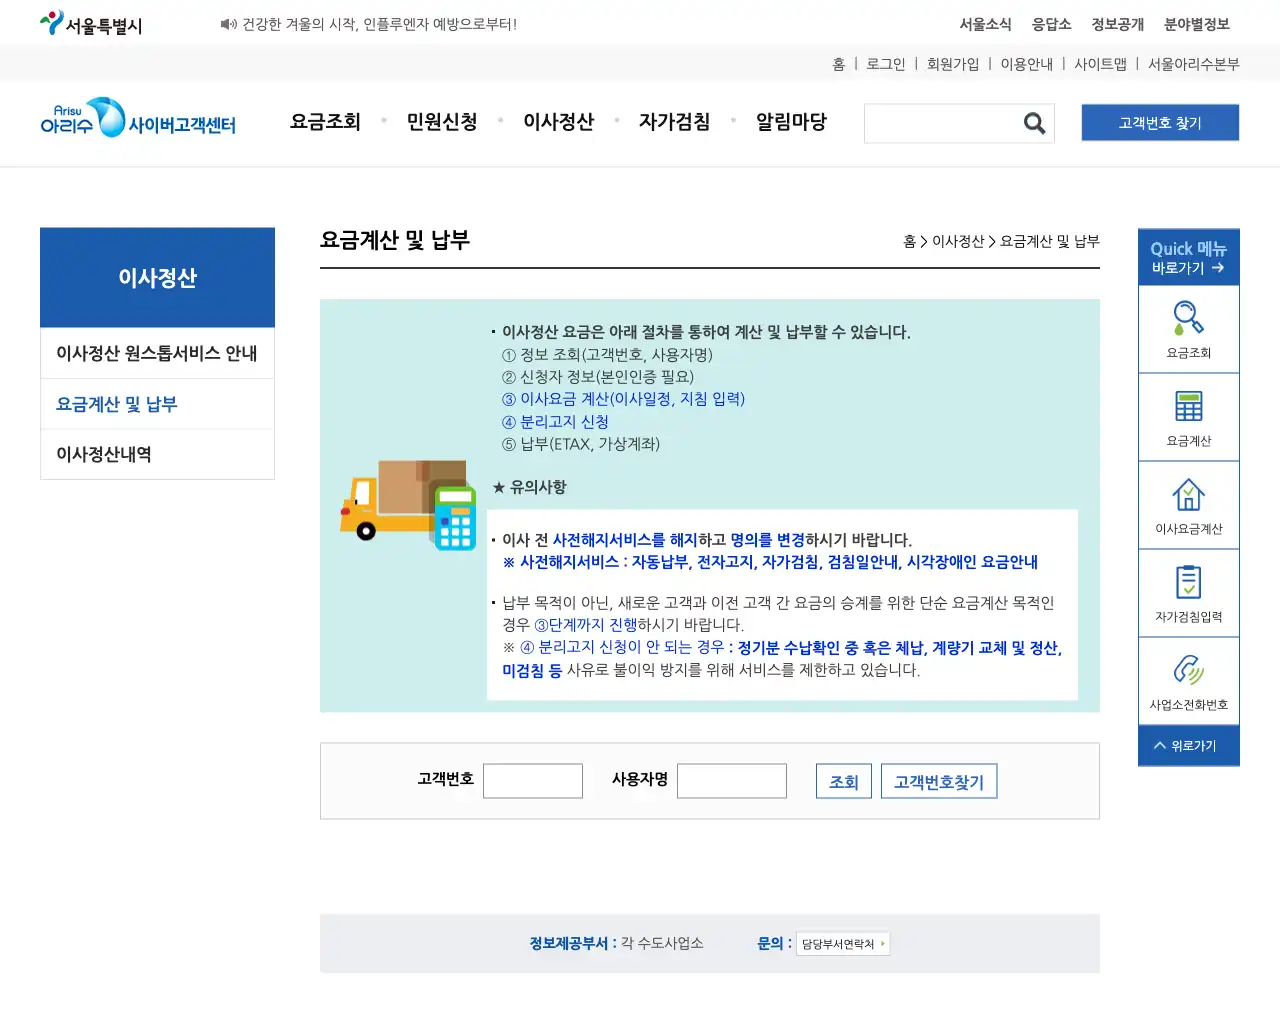This screenshot has height=1024, width=1280.
Task: Click the 로그인 link in top navigation
Action: 885,63
